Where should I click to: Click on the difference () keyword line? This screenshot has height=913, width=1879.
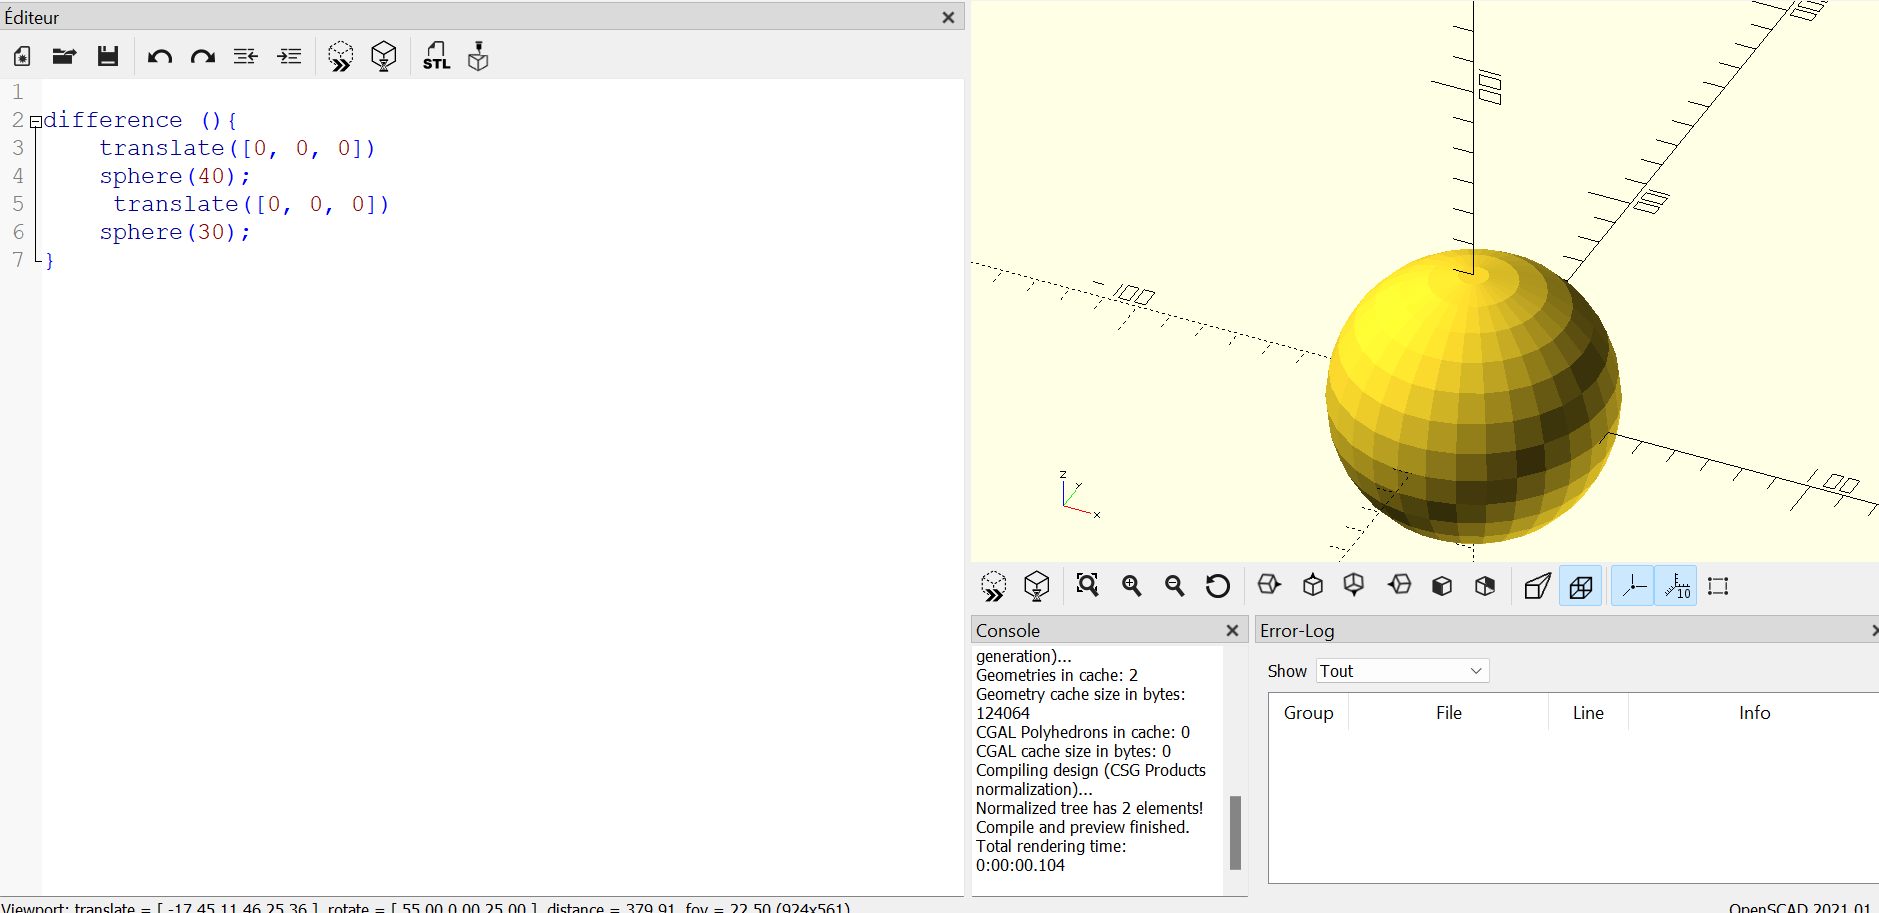click(140, 120)
